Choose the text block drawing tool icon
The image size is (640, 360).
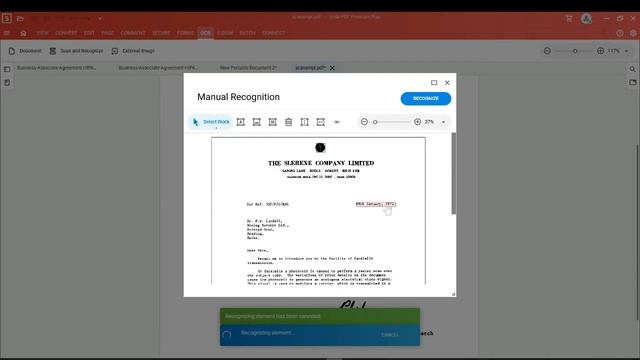point(241,122)
